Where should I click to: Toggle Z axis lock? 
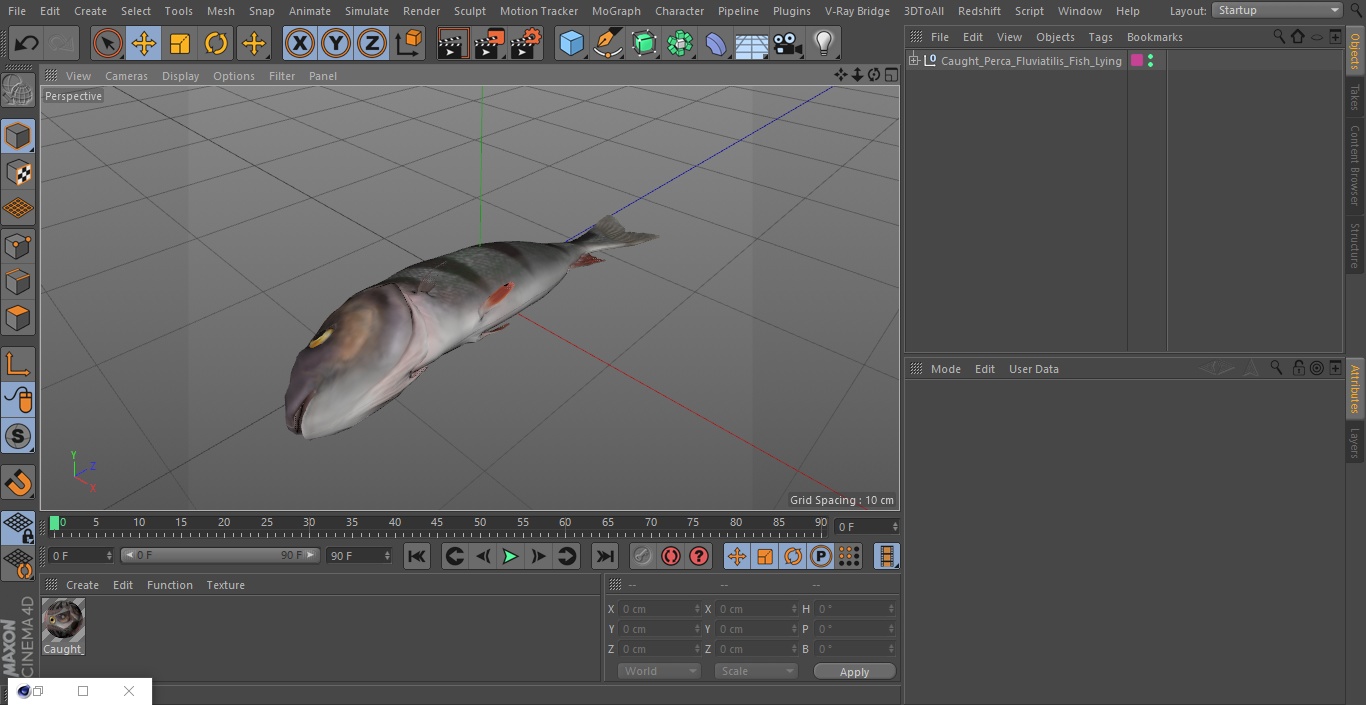(x=372, y=43)
